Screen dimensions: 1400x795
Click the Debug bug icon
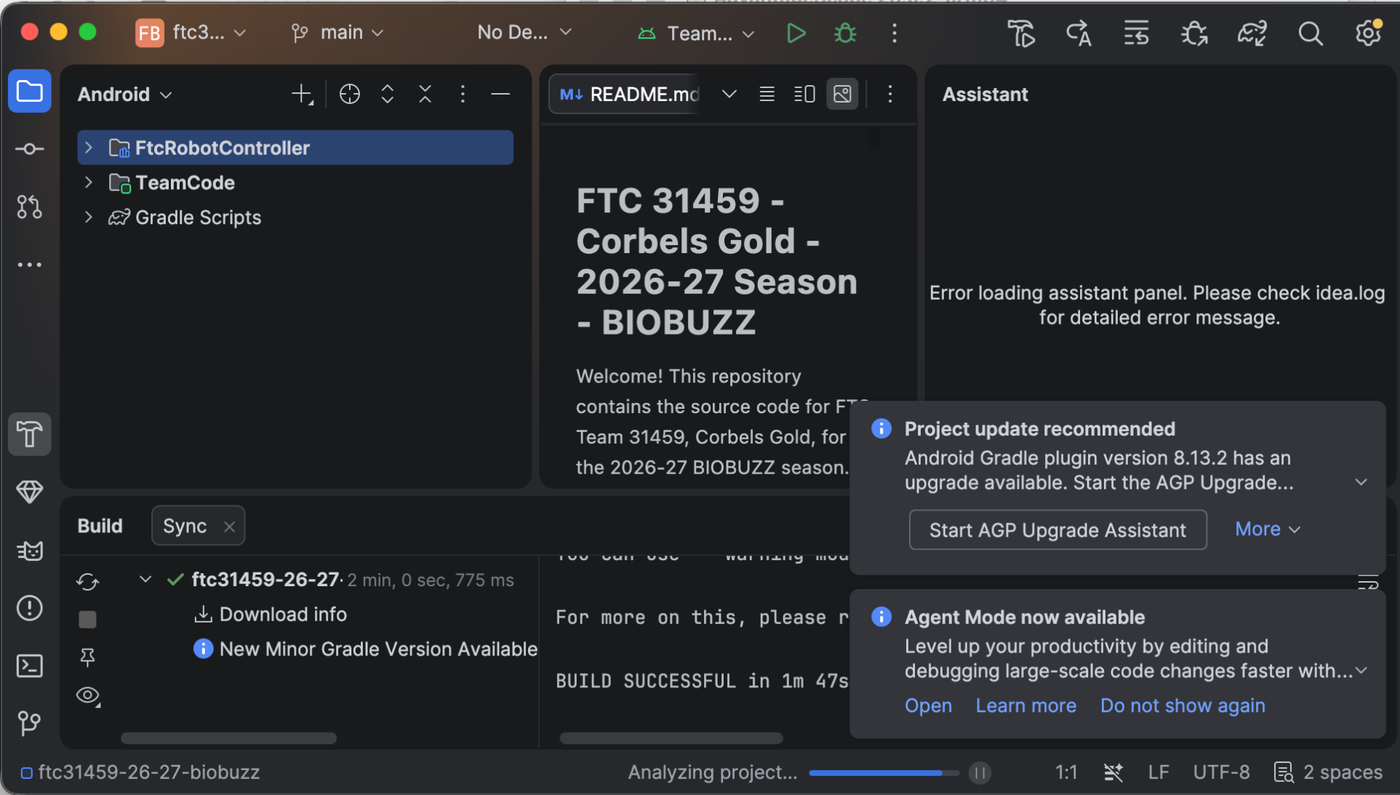[x=845, y=33]
